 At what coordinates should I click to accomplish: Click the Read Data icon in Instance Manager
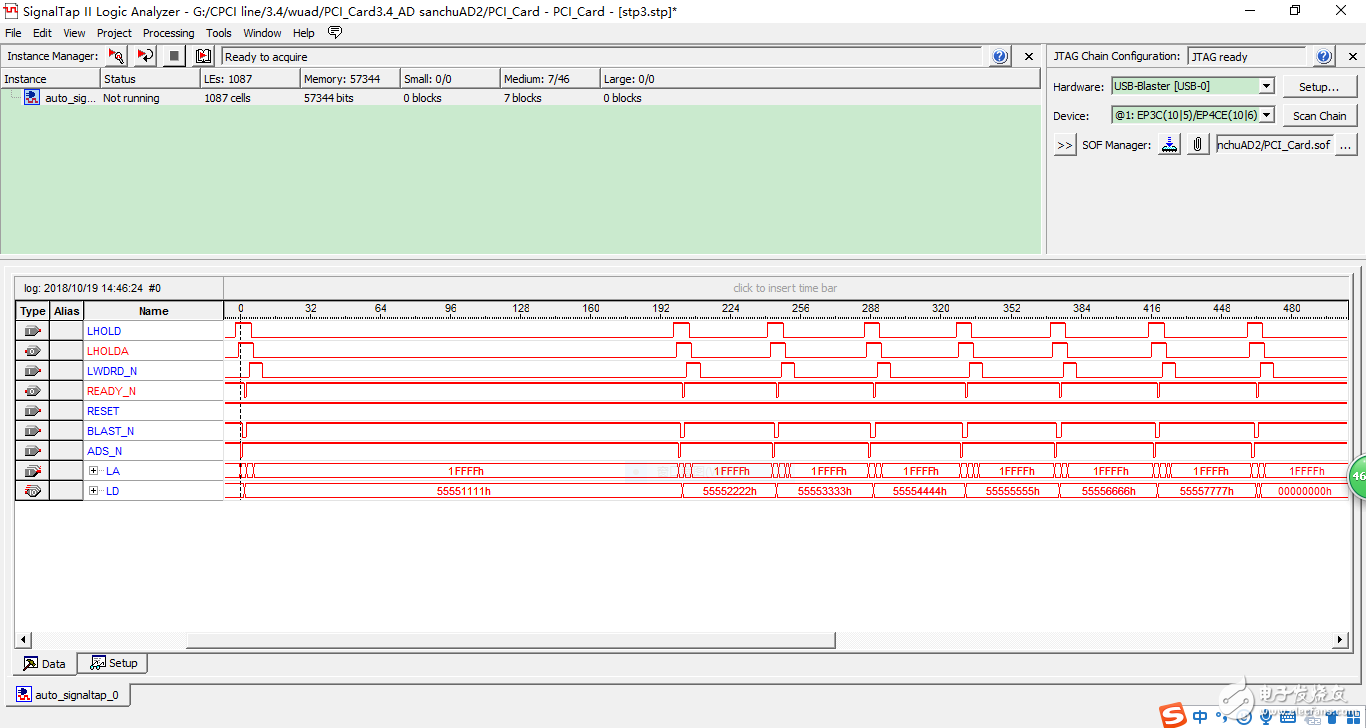point(203,56)
